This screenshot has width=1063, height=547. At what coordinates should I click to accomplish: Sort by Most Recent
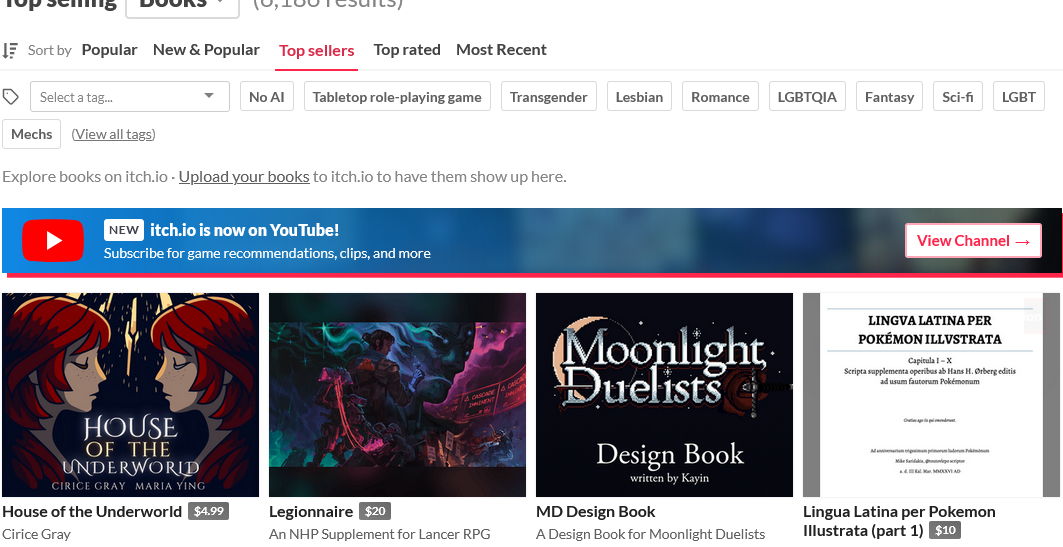coord(501,50)
